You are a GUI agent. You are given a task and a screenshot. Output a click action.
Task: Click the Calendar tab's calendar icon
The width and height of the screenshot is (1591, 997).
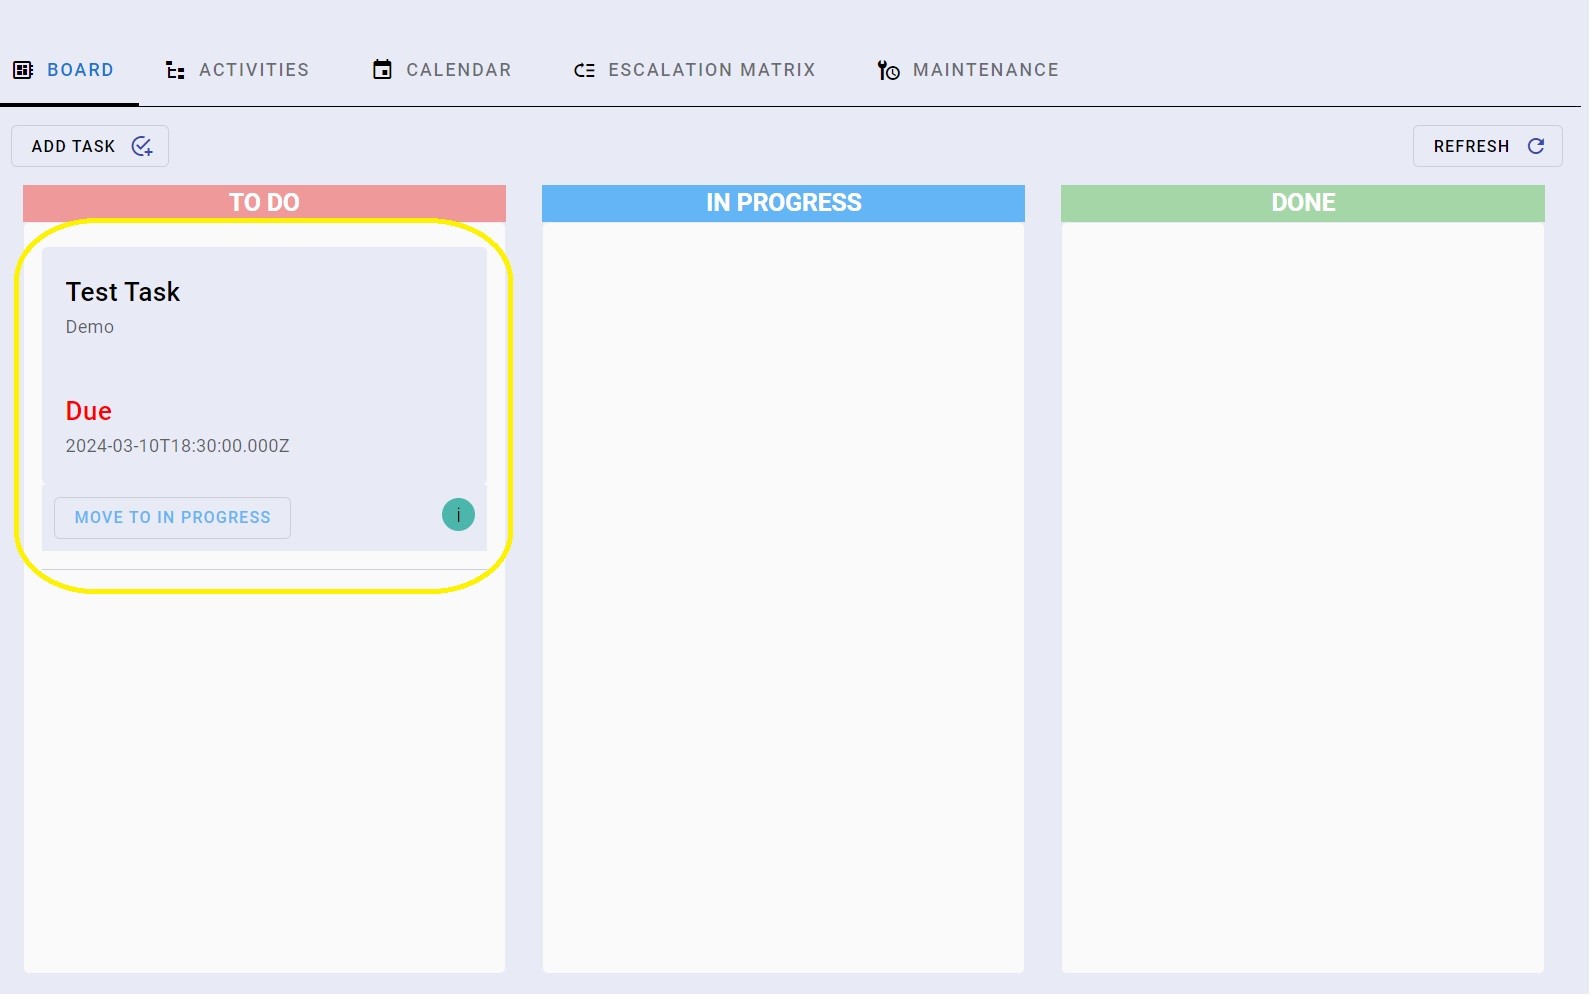pos(382,70)
